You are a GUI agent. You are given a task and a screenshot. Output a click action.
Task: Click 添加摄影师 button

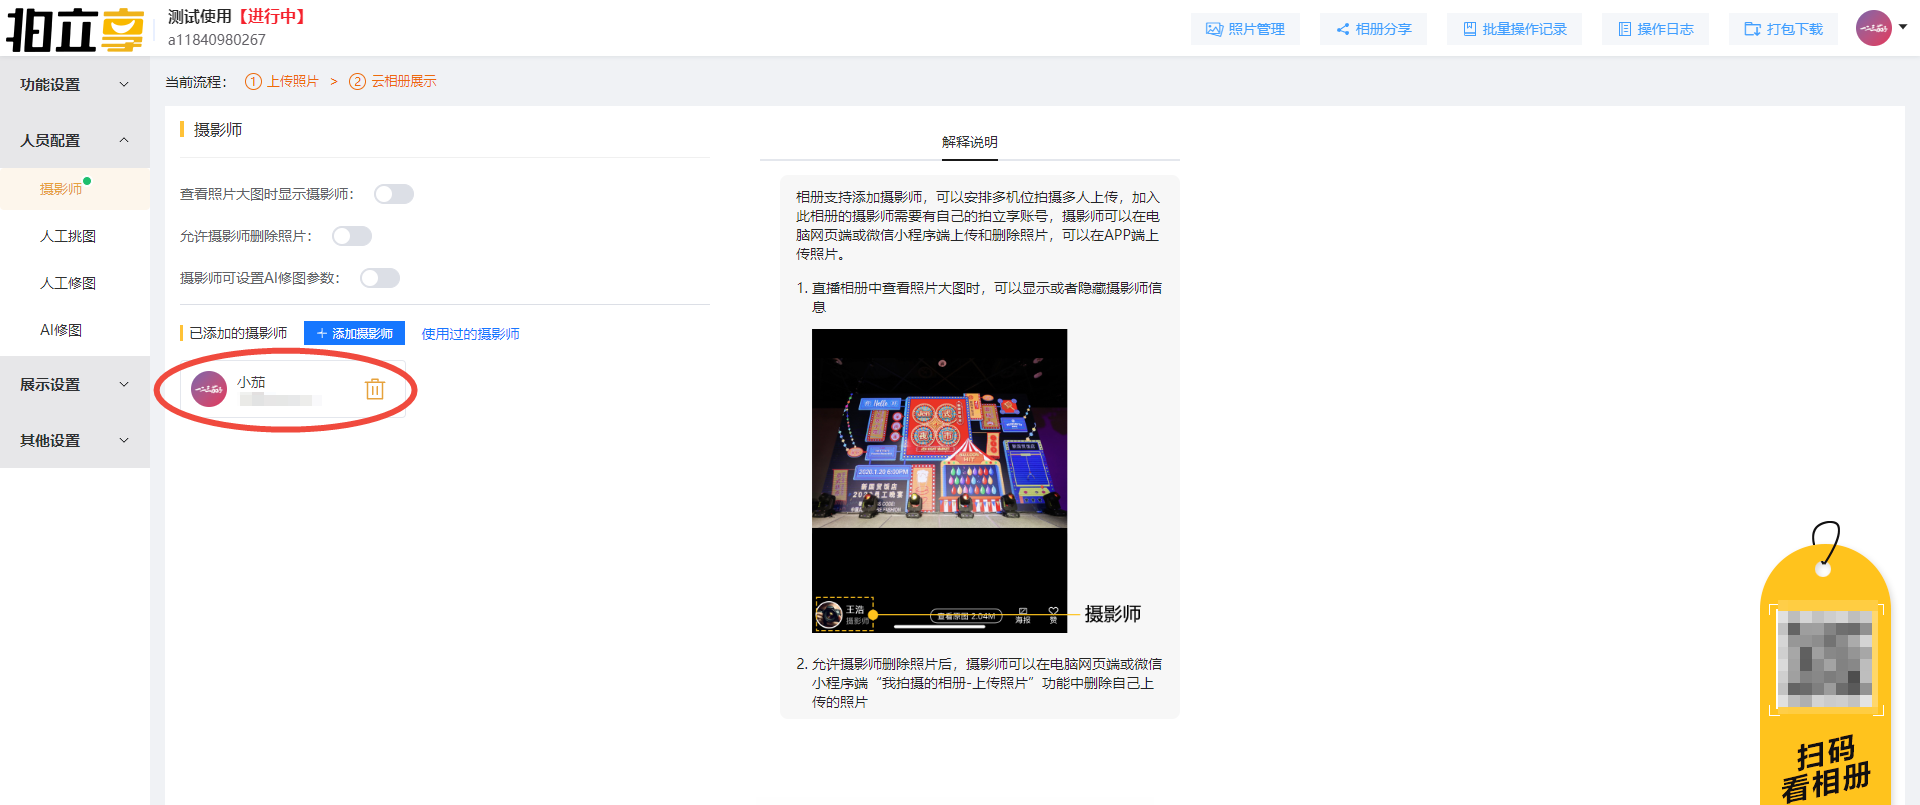354,334
